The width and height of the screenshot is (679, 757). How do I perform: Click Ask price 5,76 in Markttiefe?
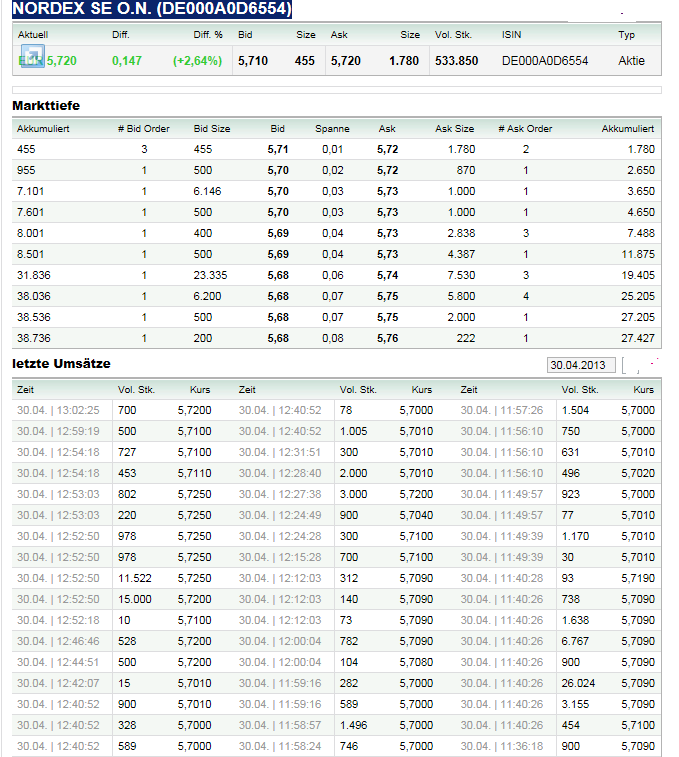pos(387,338)
